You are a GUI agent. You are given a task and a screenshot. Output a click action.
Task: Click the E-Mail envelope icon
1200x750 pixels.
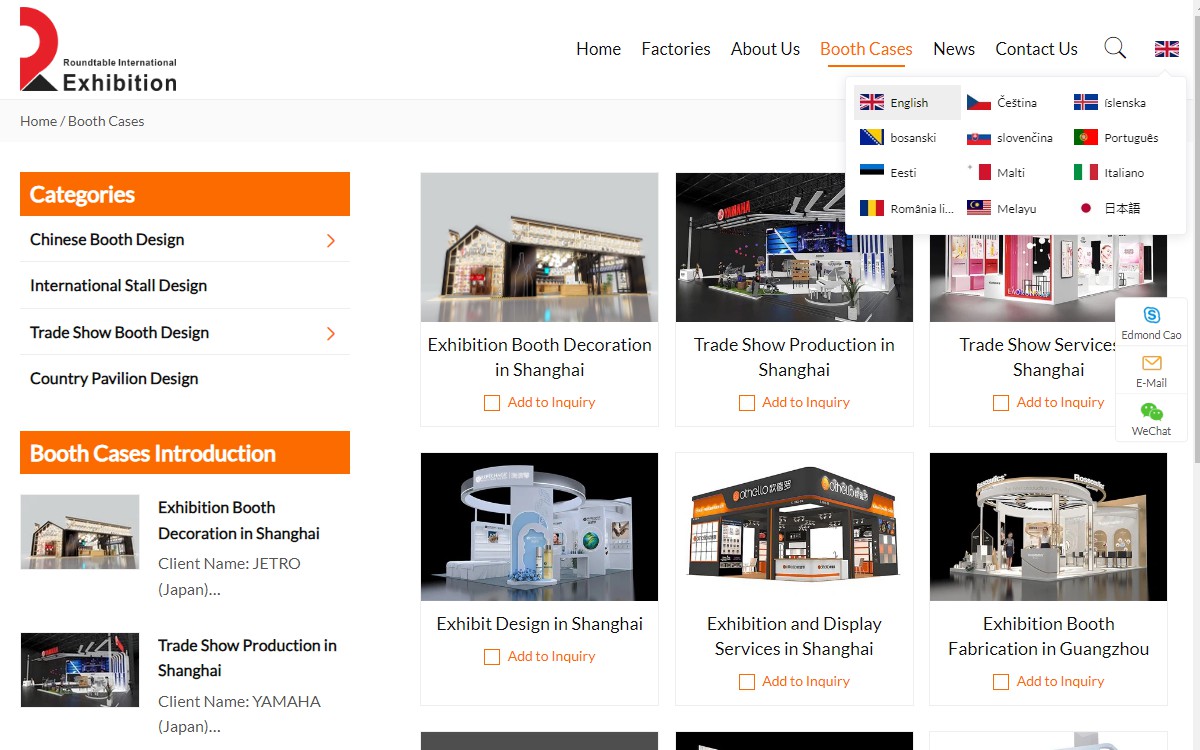coord(1151,364)
